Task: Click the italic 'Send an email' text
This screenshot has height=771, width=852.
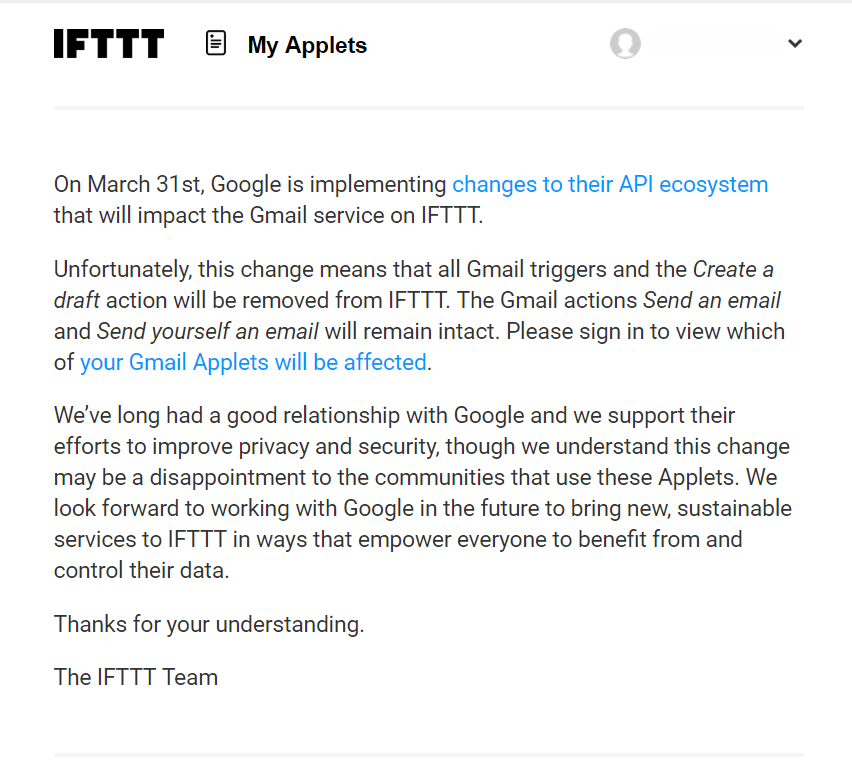Action: click(712, 300)
